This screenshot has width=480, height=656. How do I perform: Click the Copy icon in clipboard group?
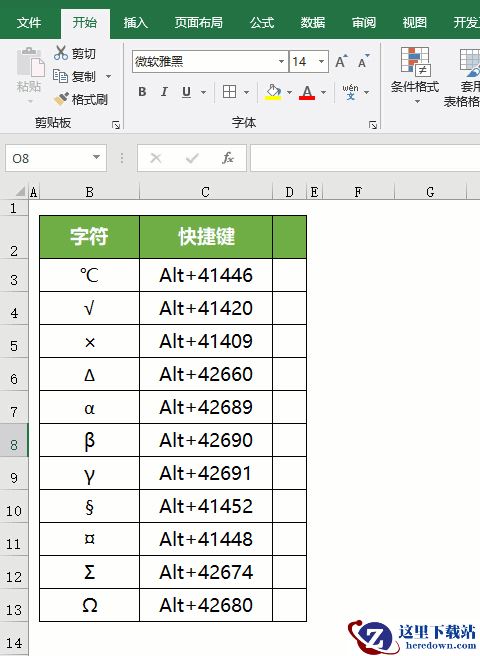pyautogui.click(x=61, y=76)
